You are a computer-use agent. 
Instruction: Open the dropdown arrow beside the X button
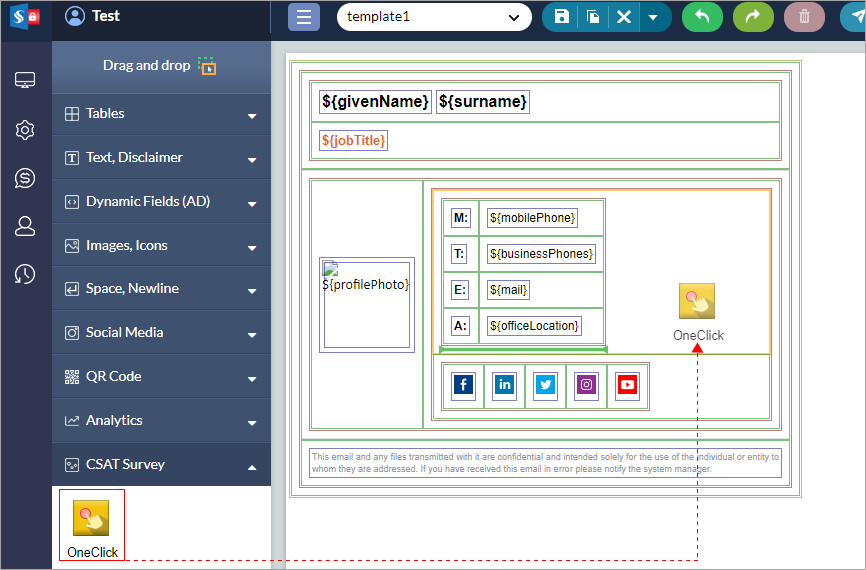tap(653, 17)
